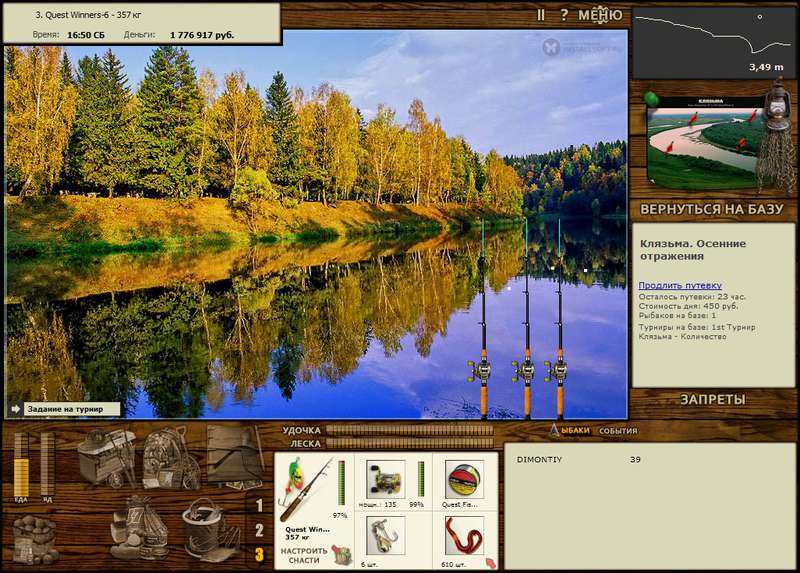Click the УДОЧКА tension bar

coord(410,430)
